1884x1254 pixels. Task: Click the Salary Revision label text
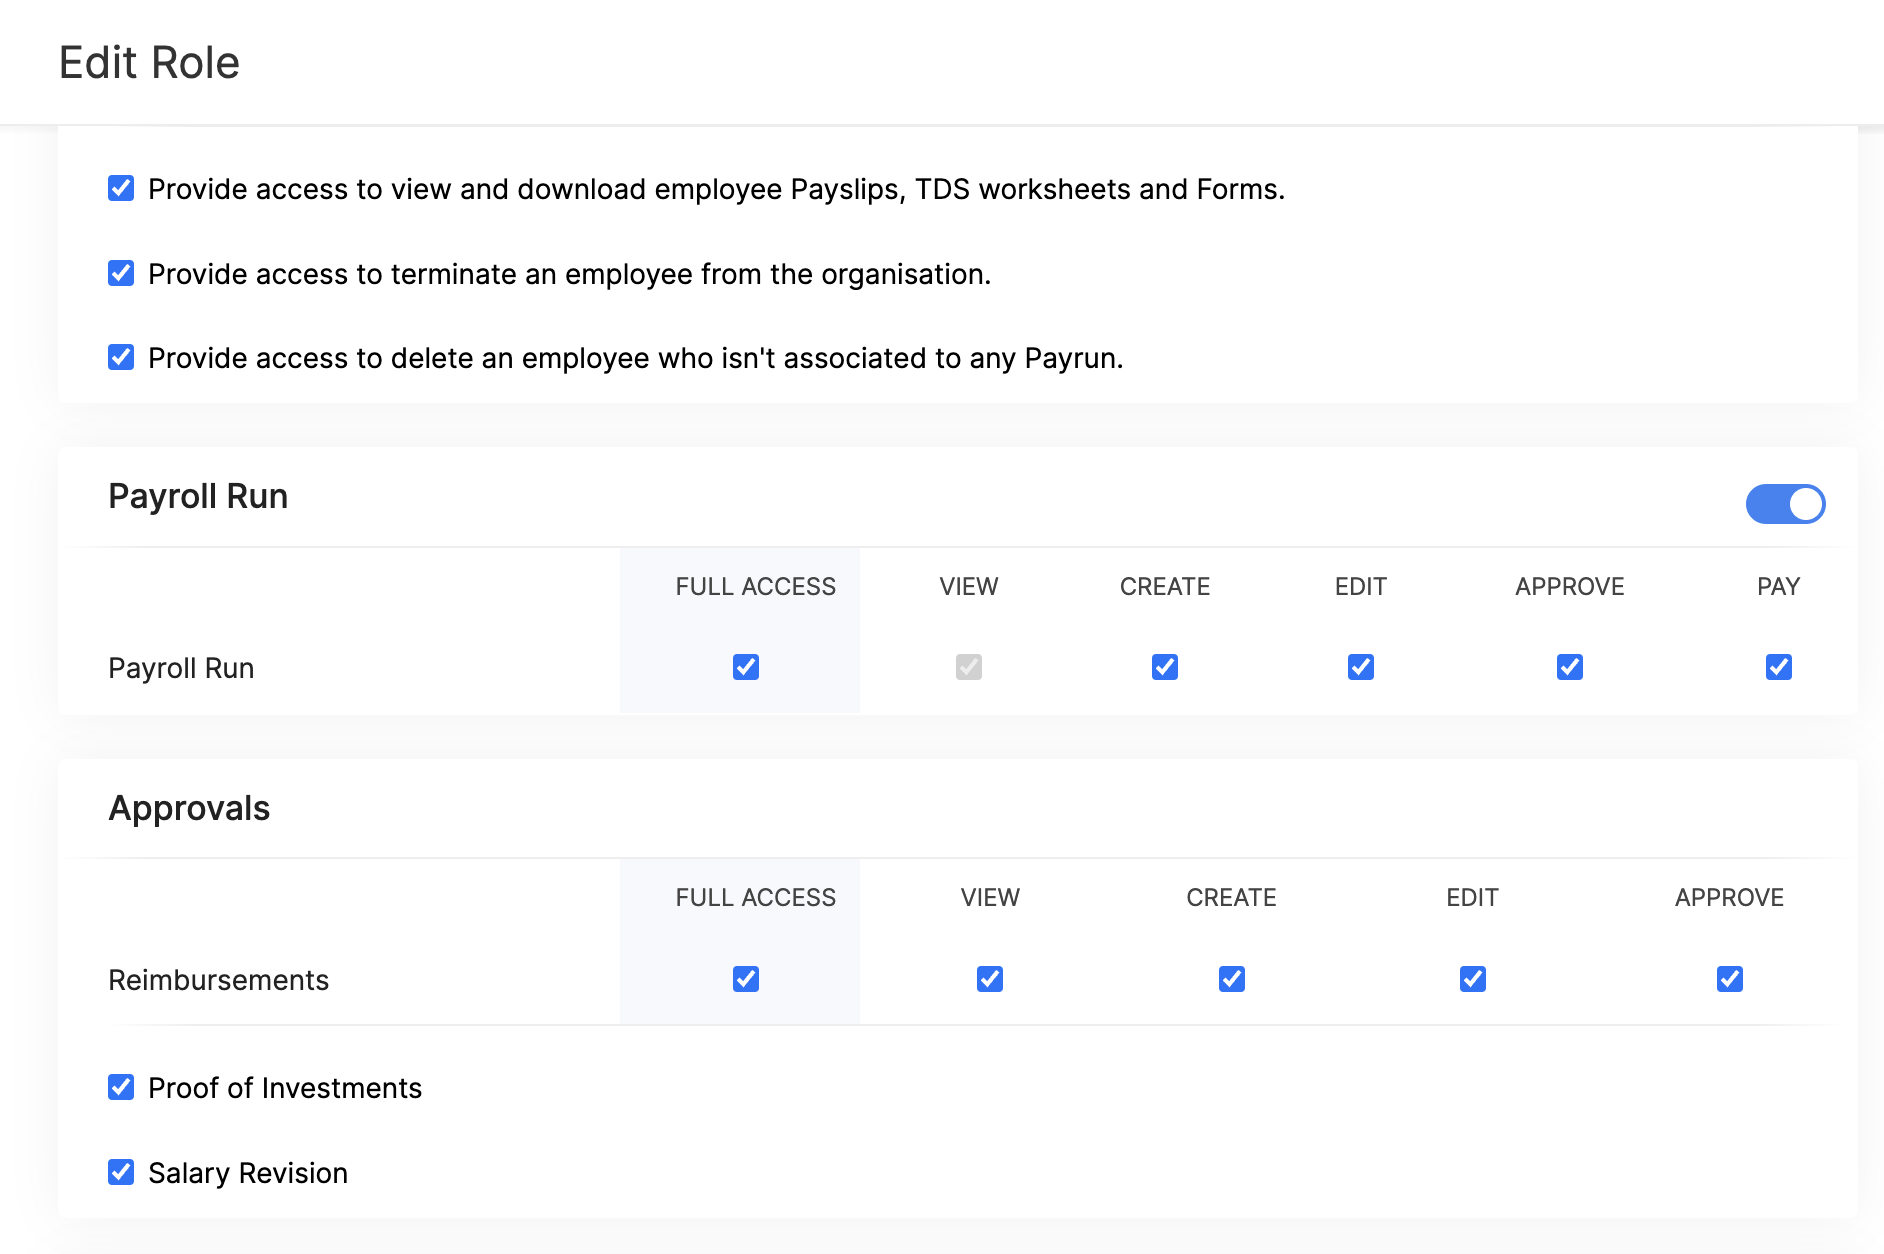[248, 1173]
